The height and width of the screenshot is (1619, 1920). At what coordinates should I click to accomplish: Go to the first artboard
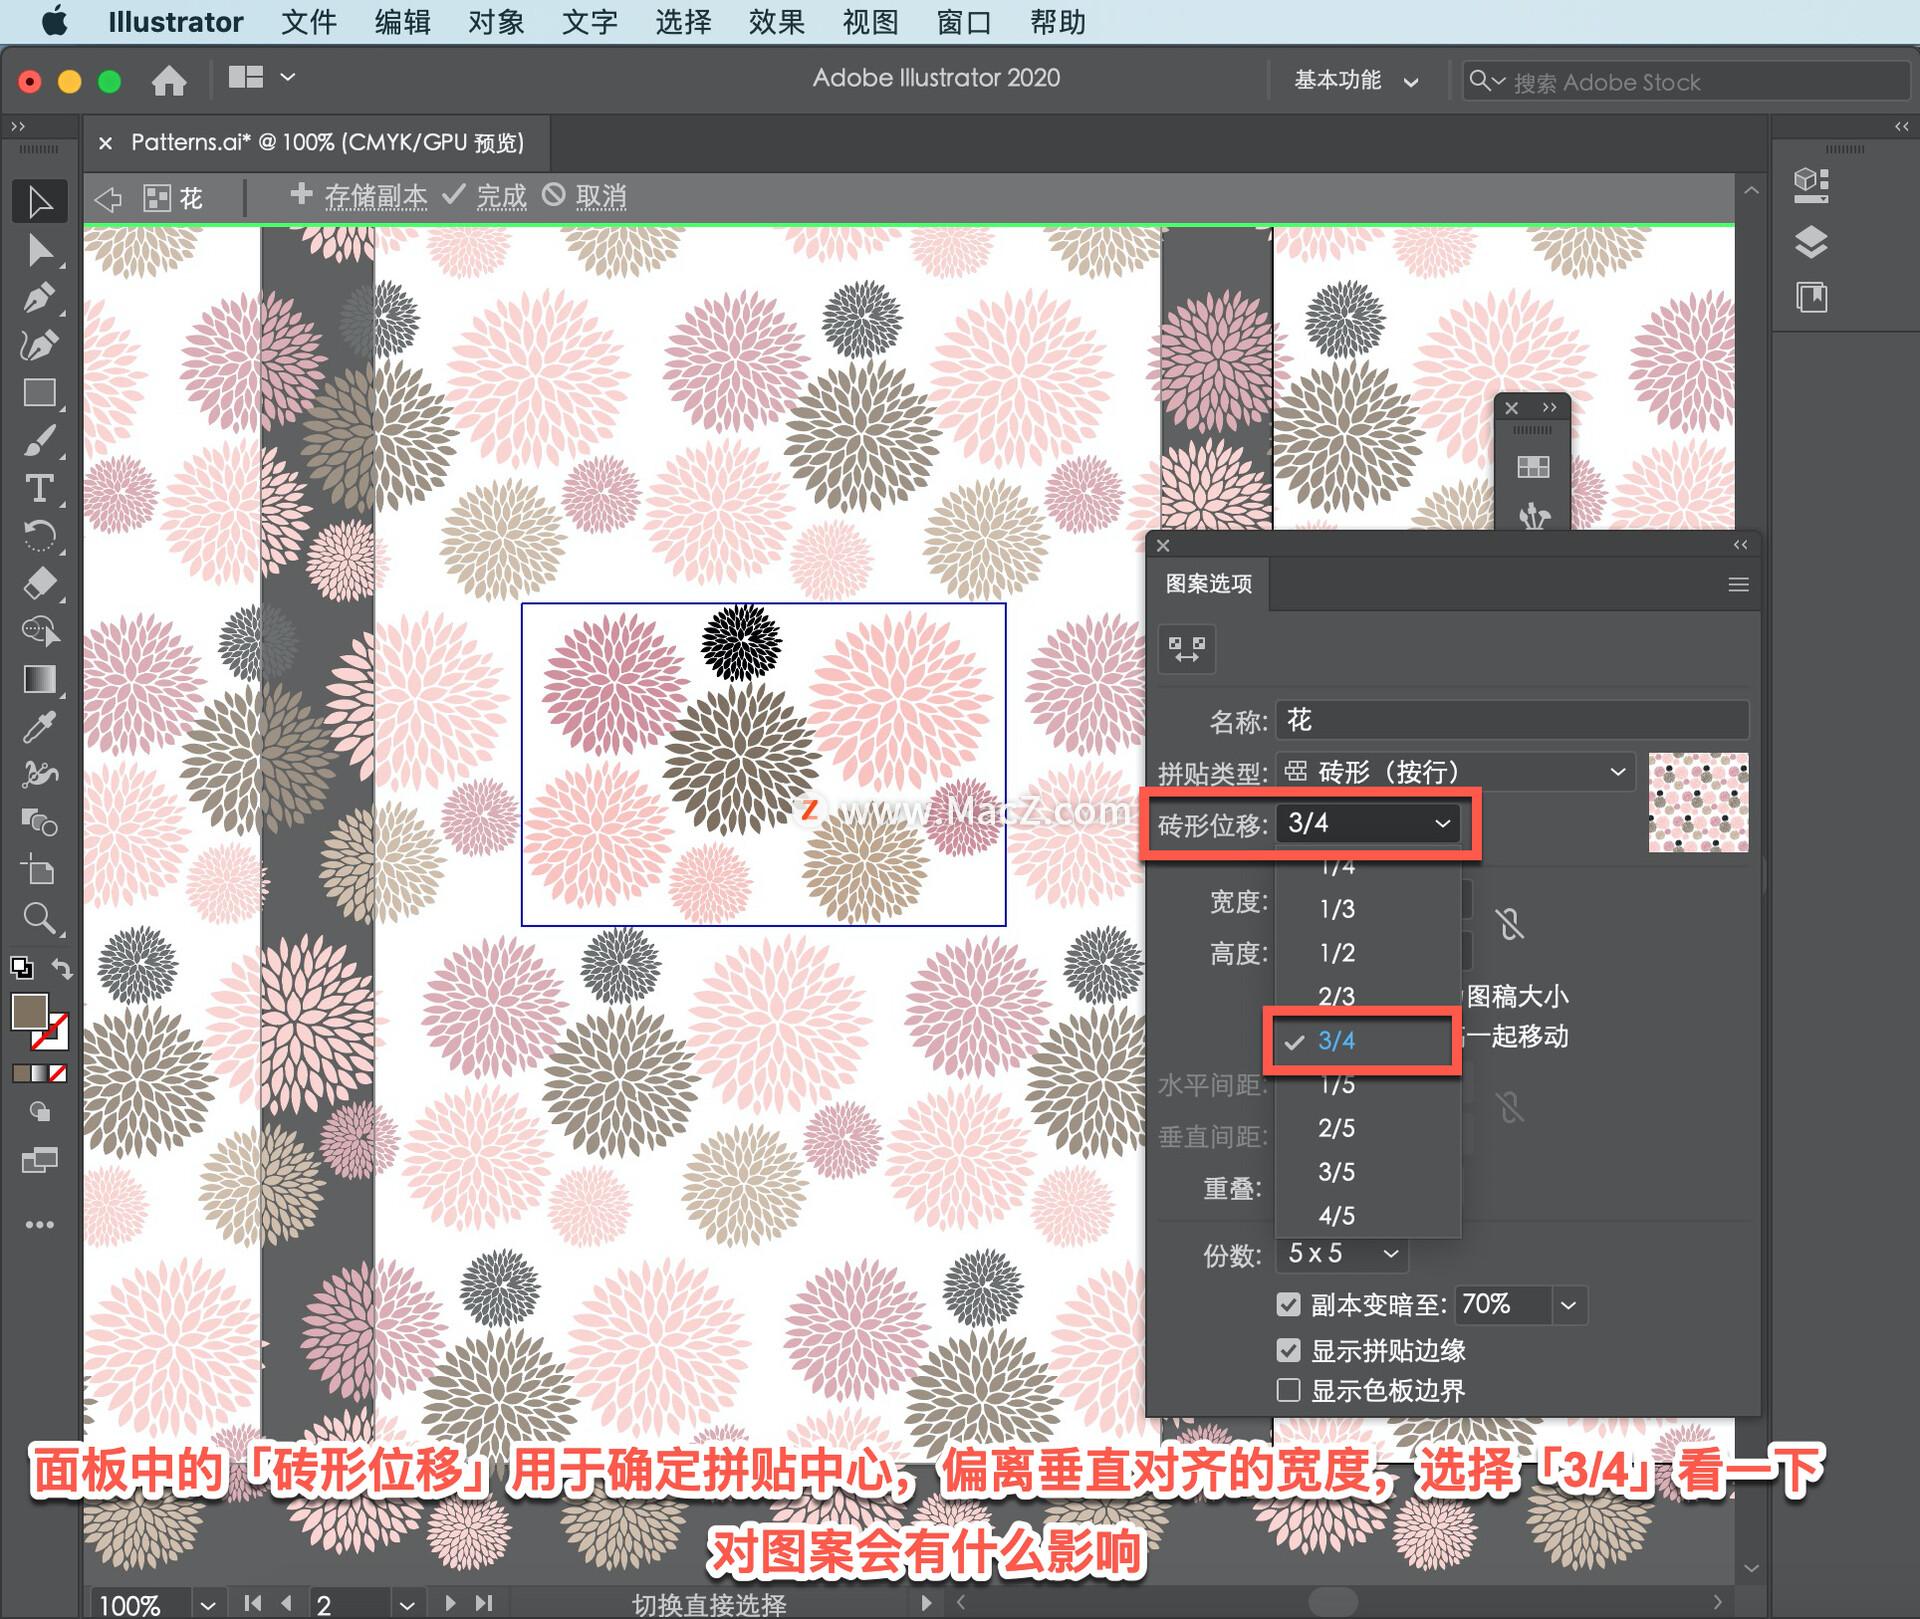(x=252, y=1603)
